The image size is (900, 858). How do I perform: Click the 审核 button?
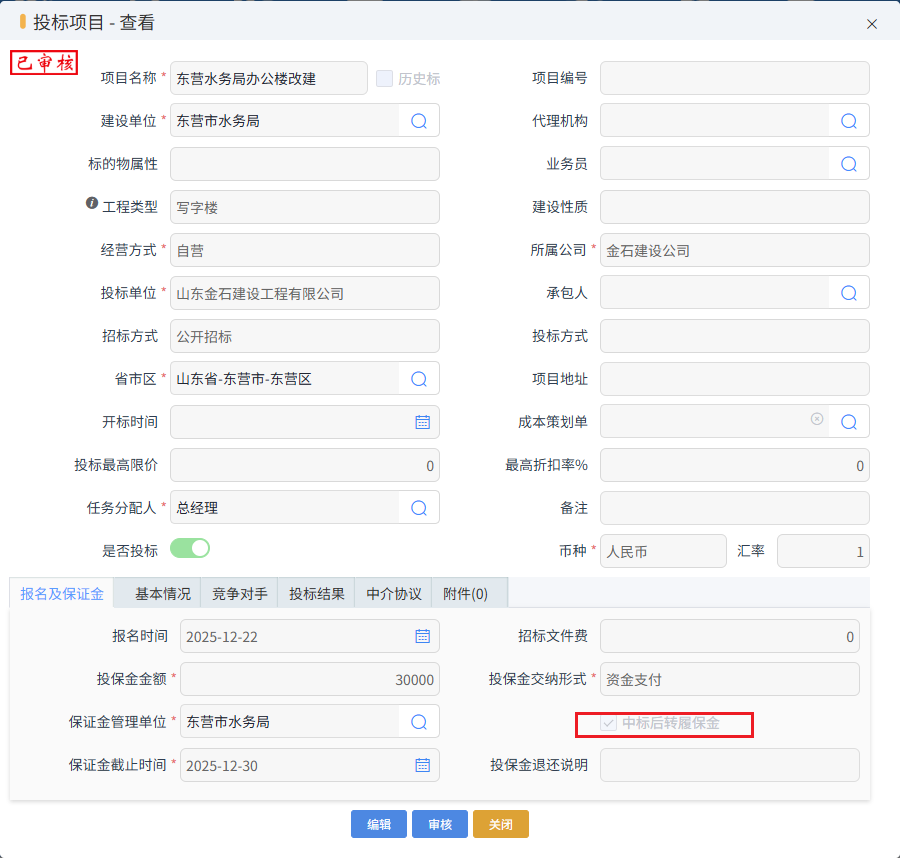pos(440,824)
